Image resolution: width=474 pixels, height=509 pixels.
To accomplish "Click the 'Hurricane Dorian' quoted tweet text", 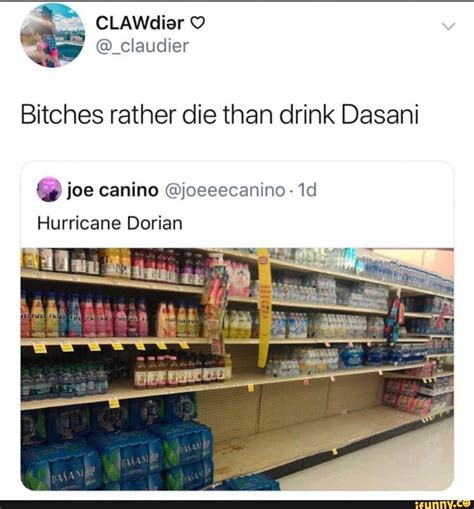I will [110, 223].
